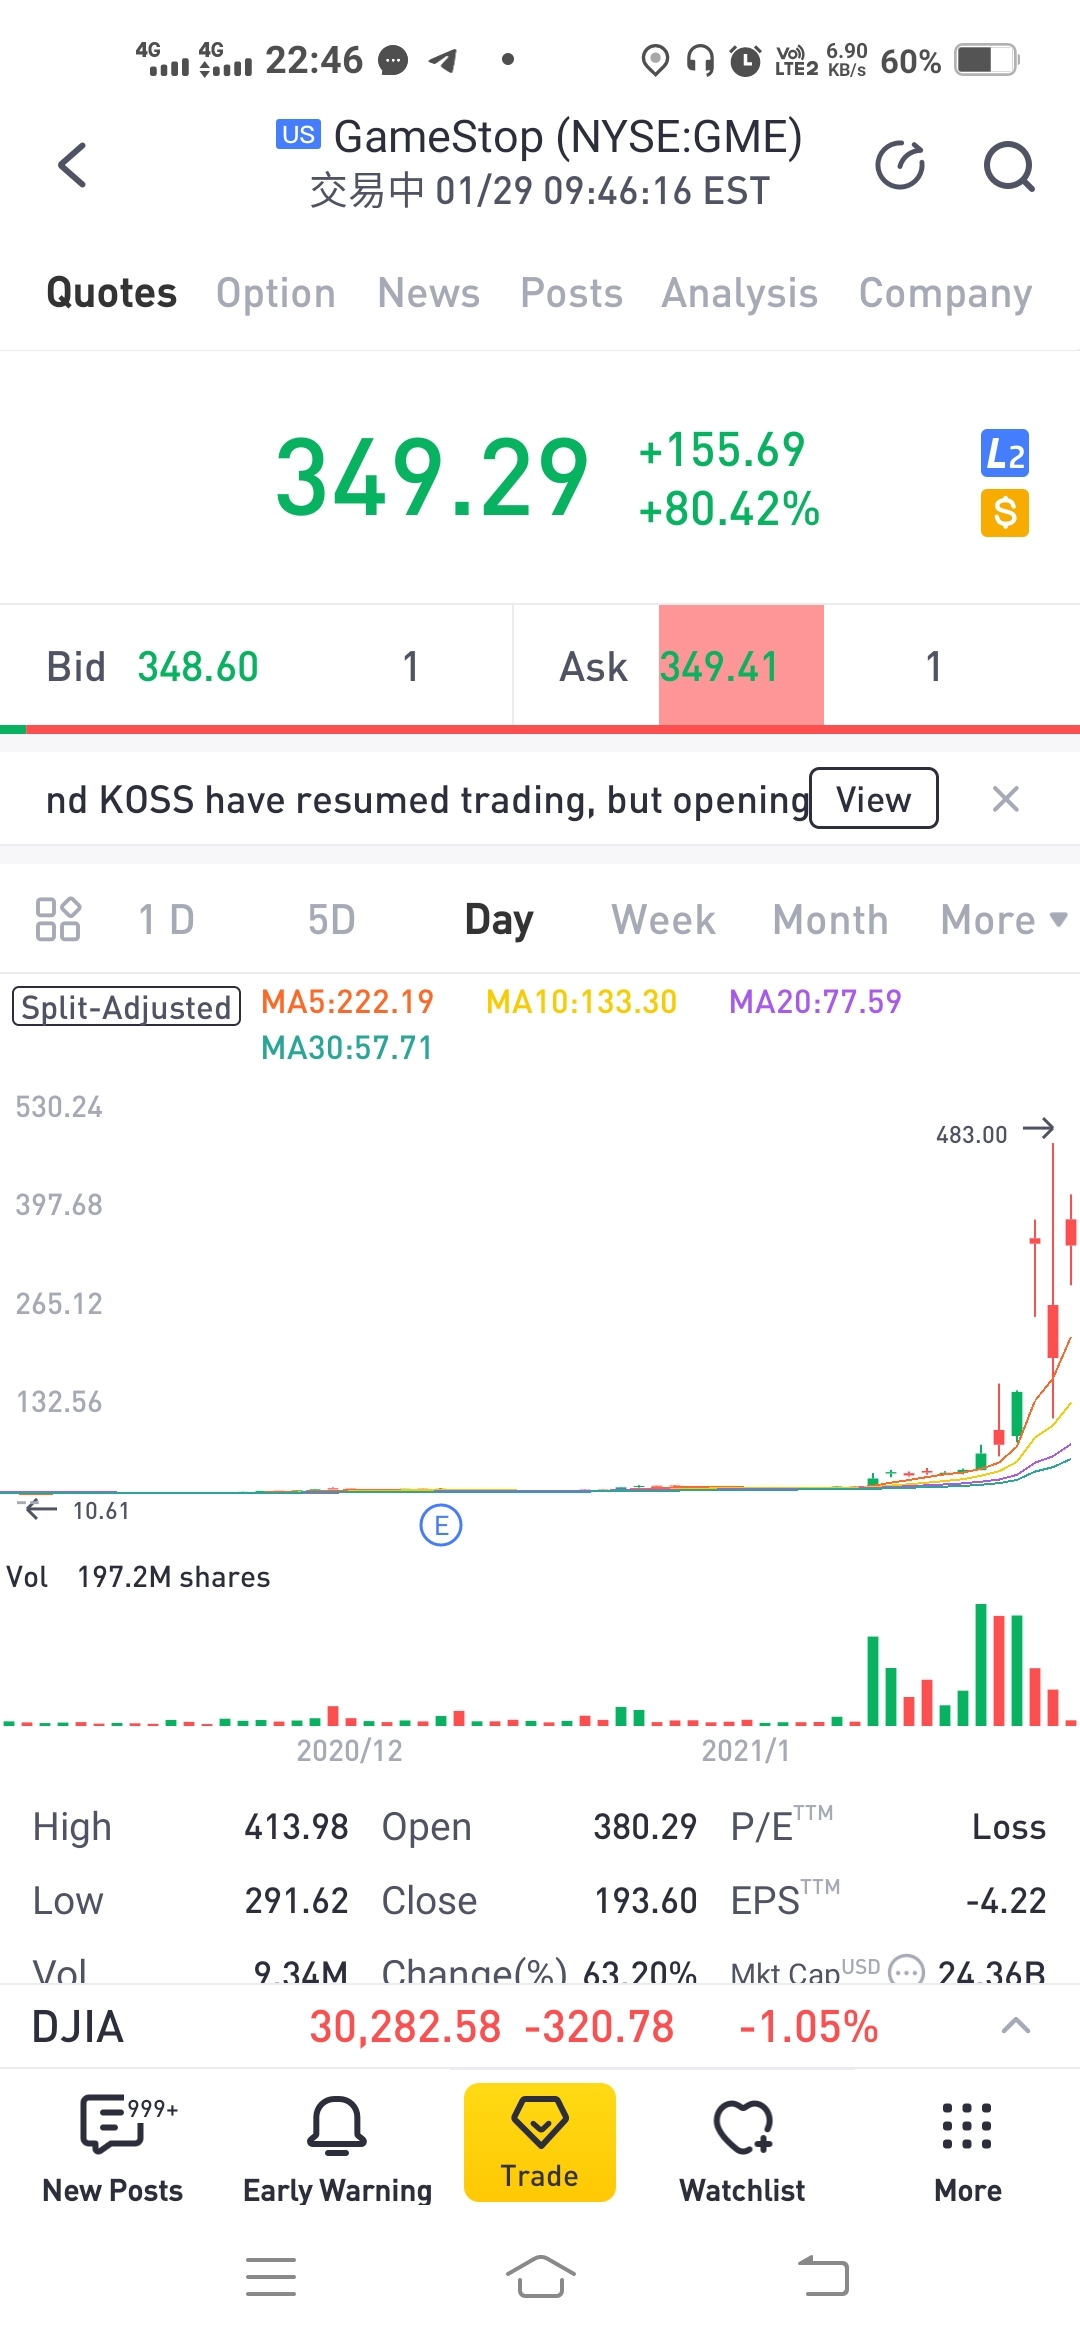Screen dimensions: 1080x2340
Task: Tap the Bid price 348.60
Action: coord(198,666)
